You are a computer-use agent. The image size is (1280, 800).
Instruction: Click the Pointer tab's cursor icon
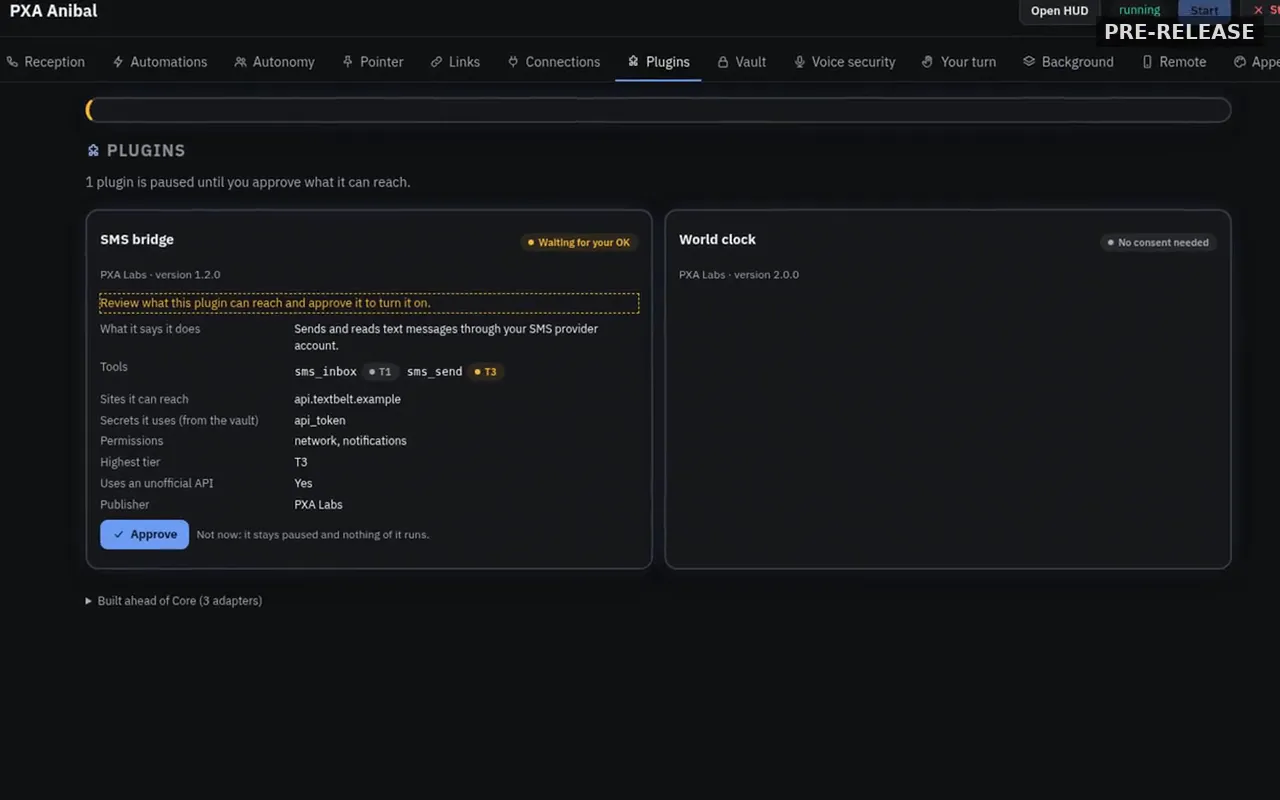coord(348,62)
